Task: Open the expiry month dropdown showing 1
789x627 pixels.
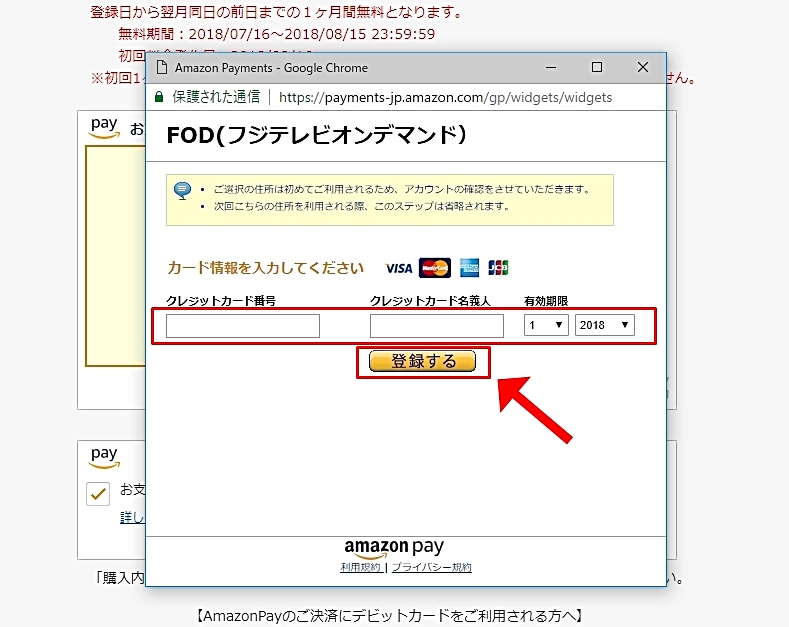Action: [x=546, y=325]
